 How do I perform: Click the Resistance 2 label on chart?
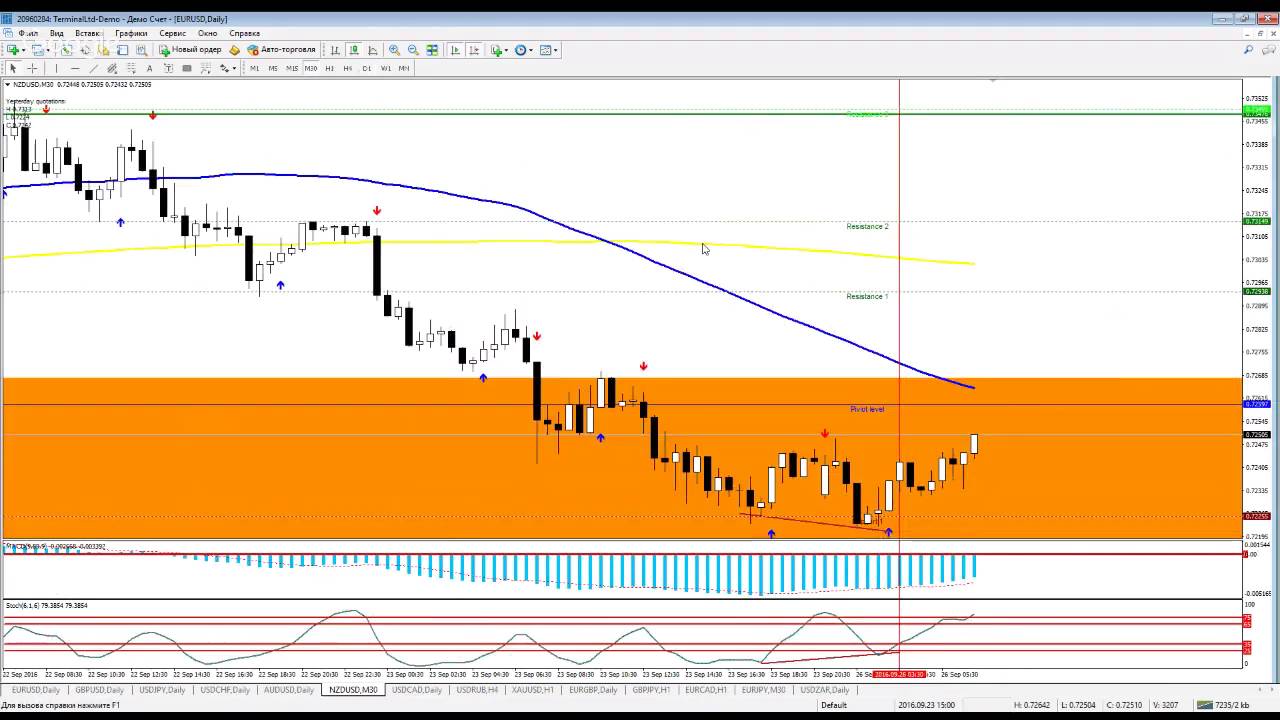point(867,226)
